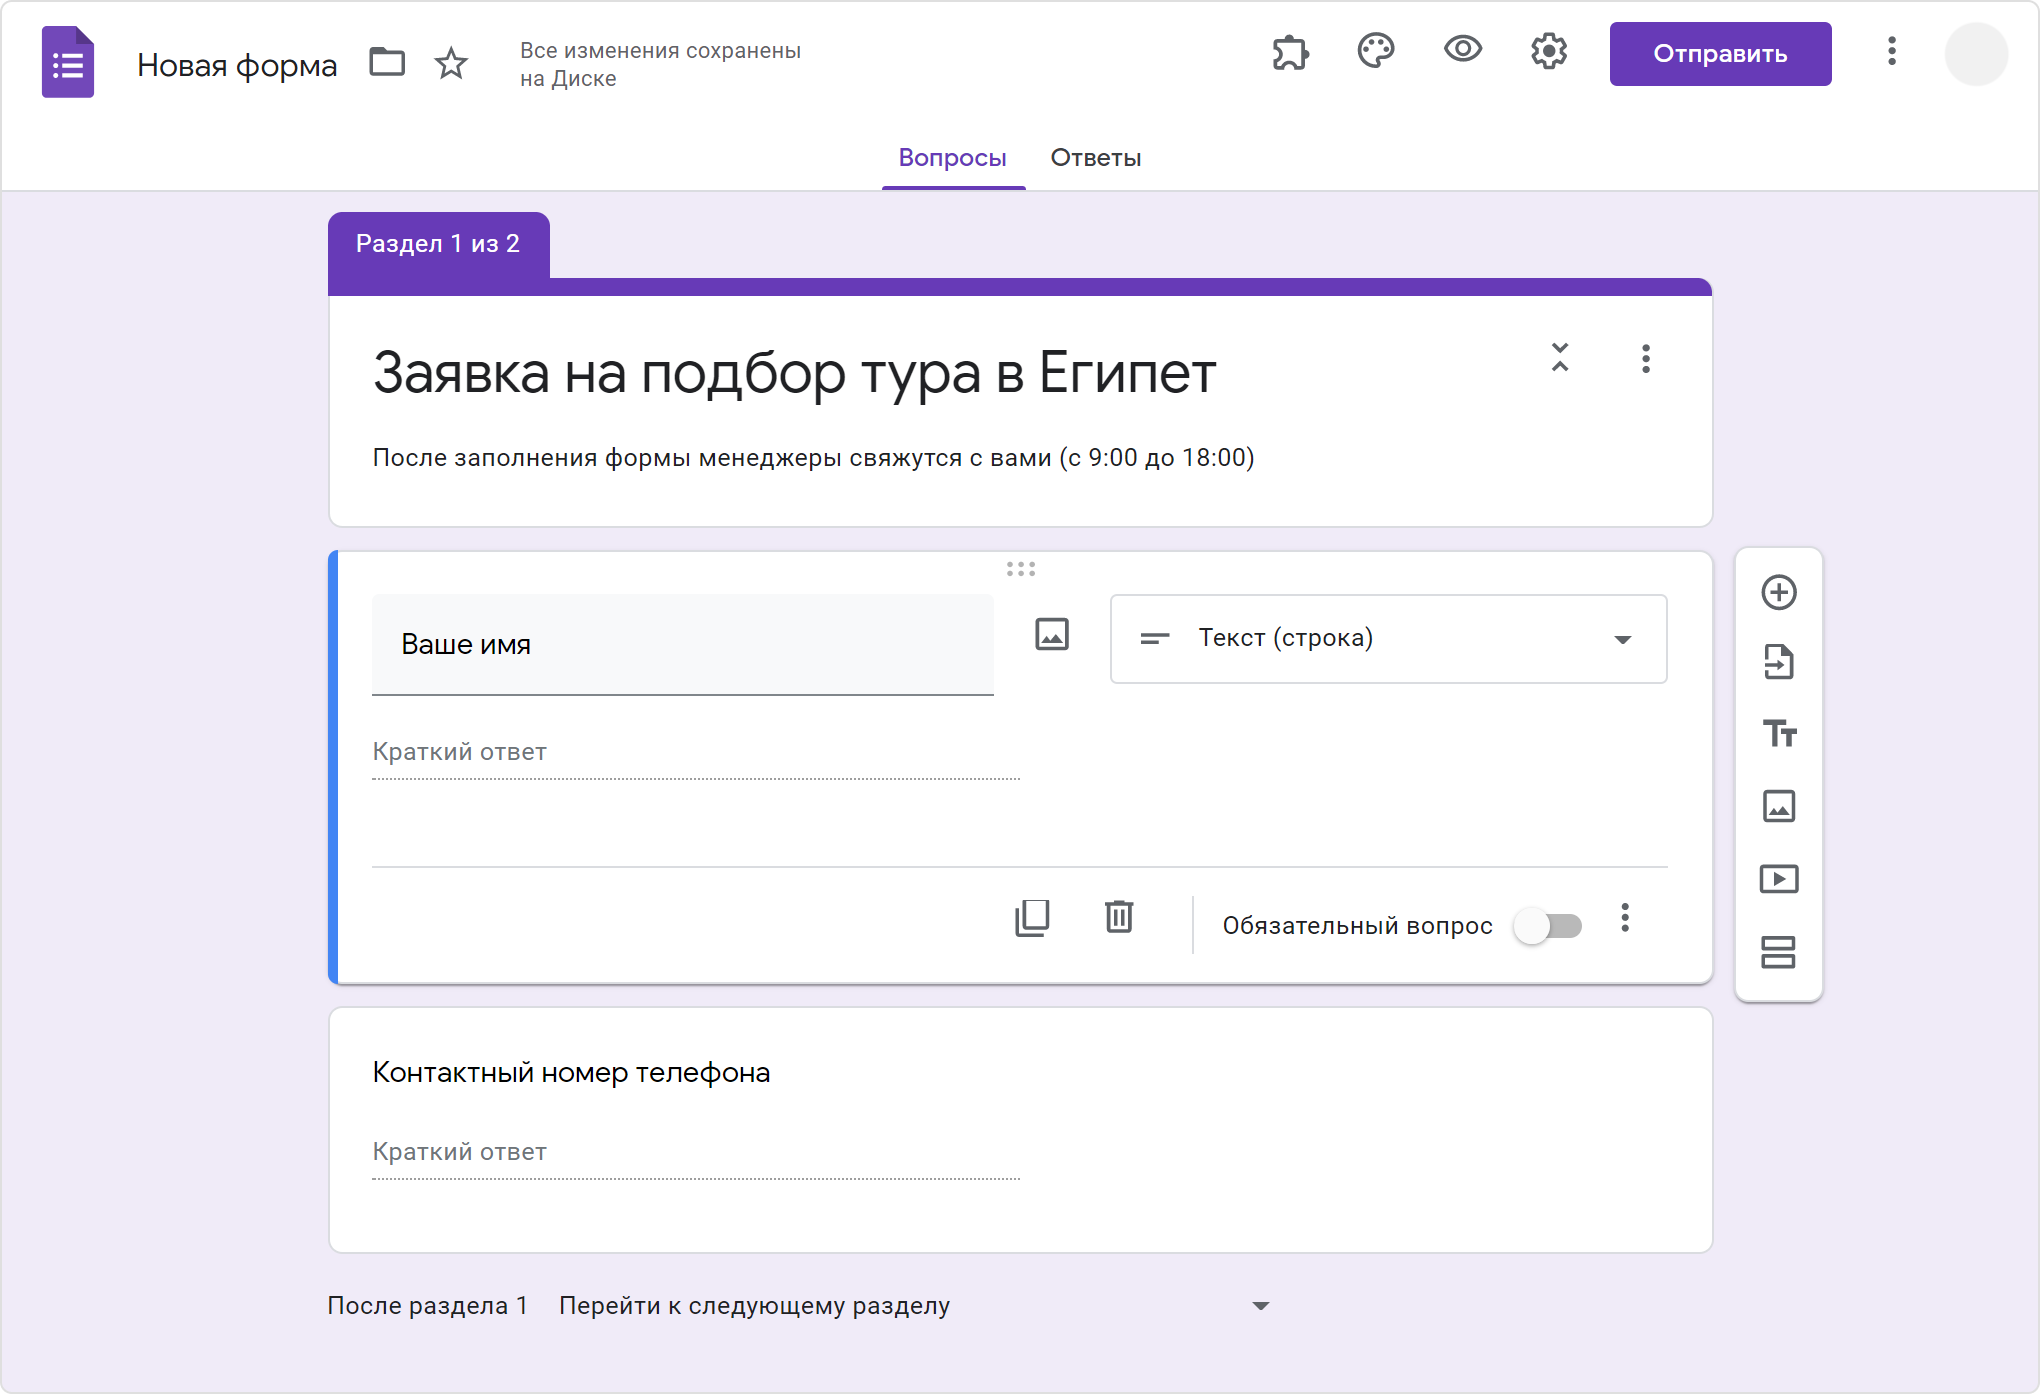Click the "Отправить" button

click(1720, 54)
